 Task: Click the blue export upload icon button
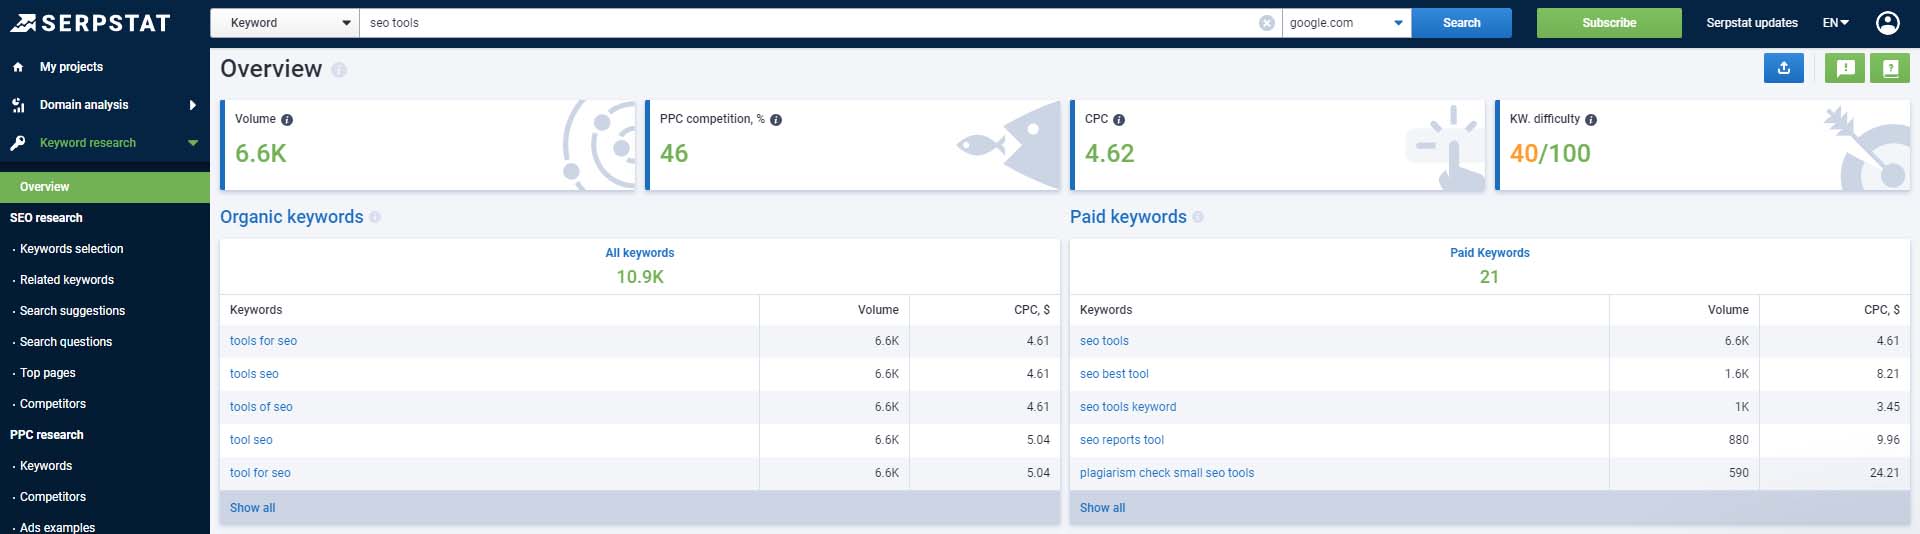click(x=1784, y=68)
